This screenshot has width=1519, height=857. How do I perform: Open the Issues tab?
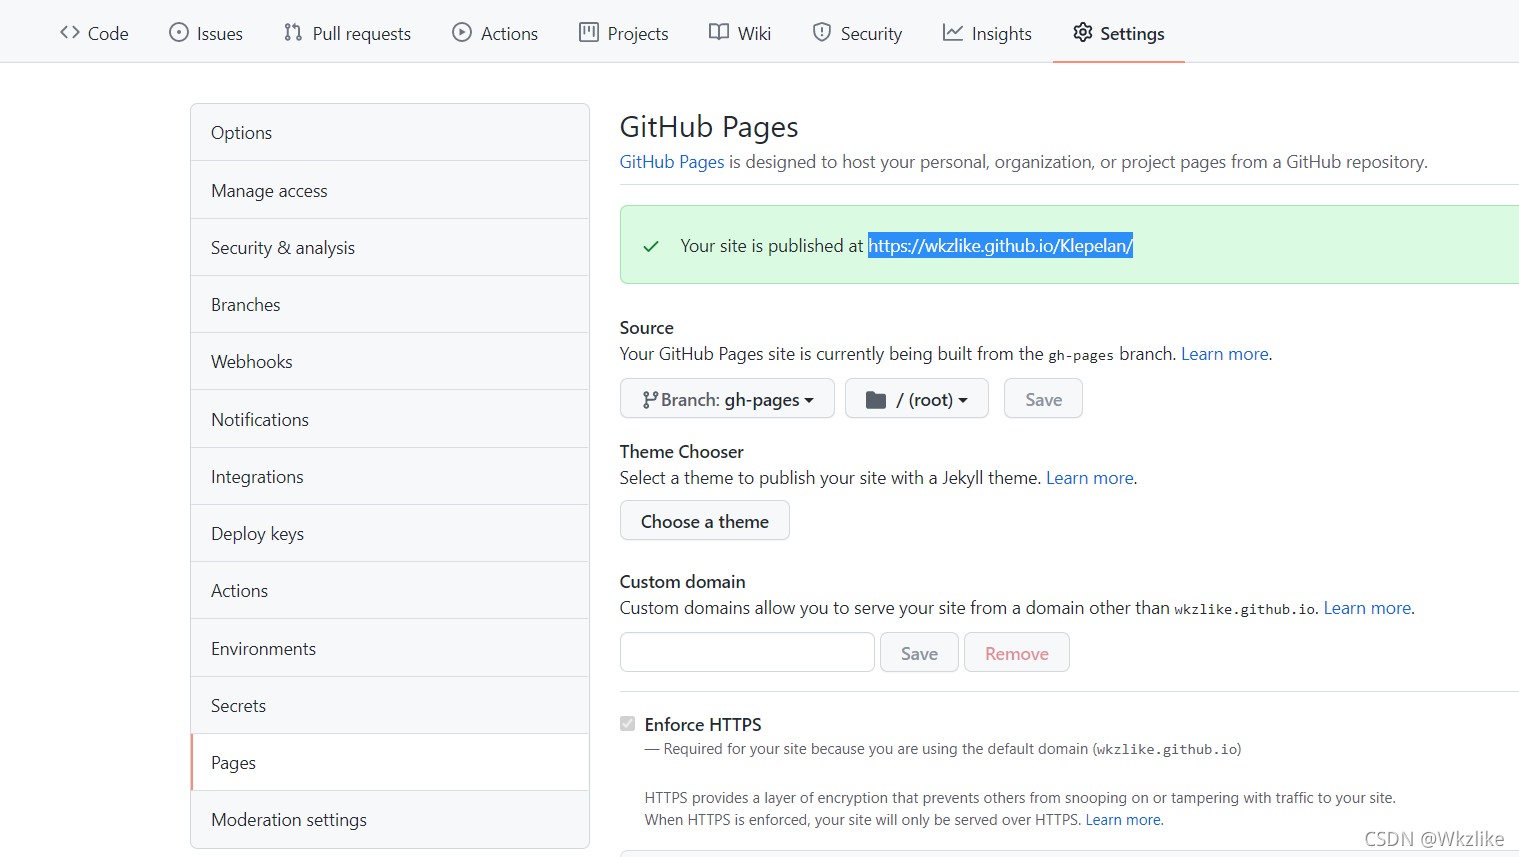click(206, 33)
